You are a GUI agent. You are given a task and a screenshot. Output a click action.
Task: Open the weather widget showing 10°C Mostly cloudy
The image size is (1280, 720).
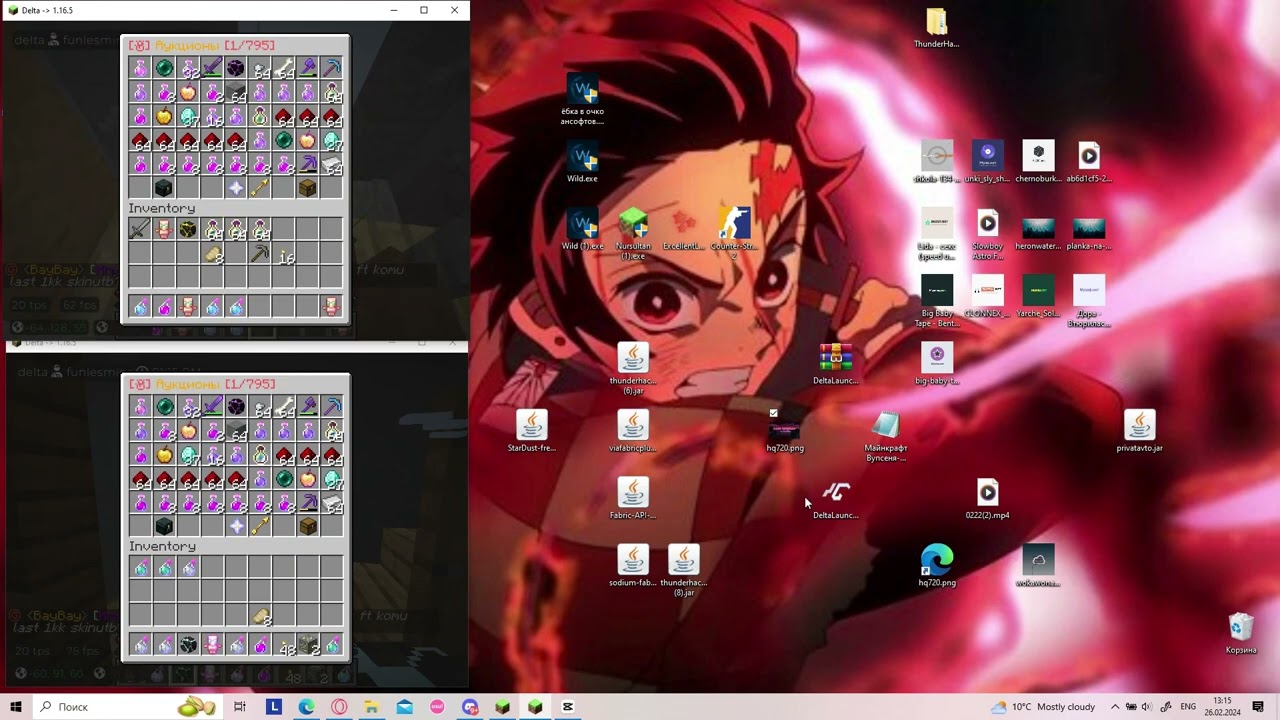click(1043, 707)
